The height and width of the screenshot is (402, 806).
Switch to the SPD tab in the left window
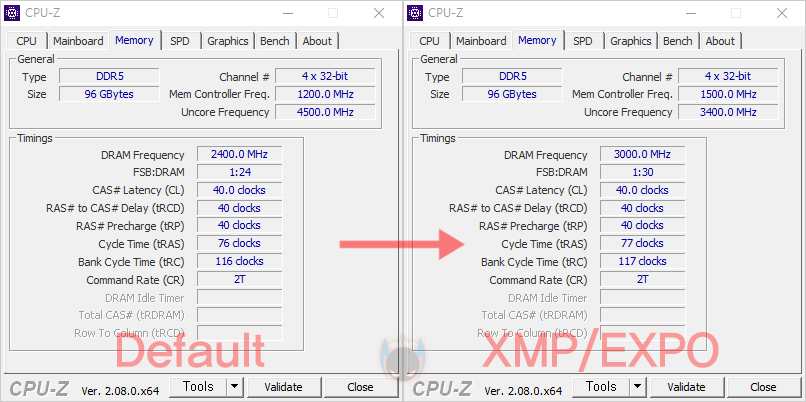point(179,41)
